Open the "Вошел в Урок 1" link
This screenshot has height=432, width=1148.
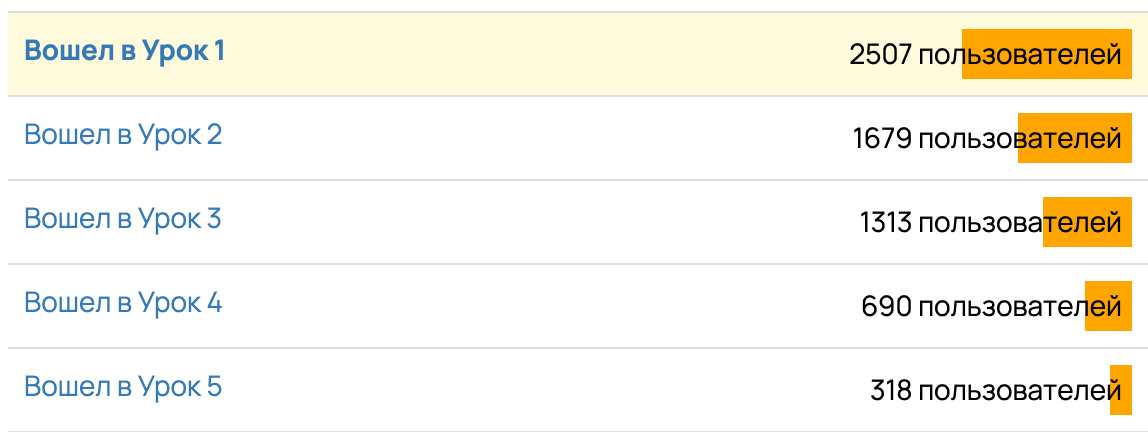(x=124, y=51)
